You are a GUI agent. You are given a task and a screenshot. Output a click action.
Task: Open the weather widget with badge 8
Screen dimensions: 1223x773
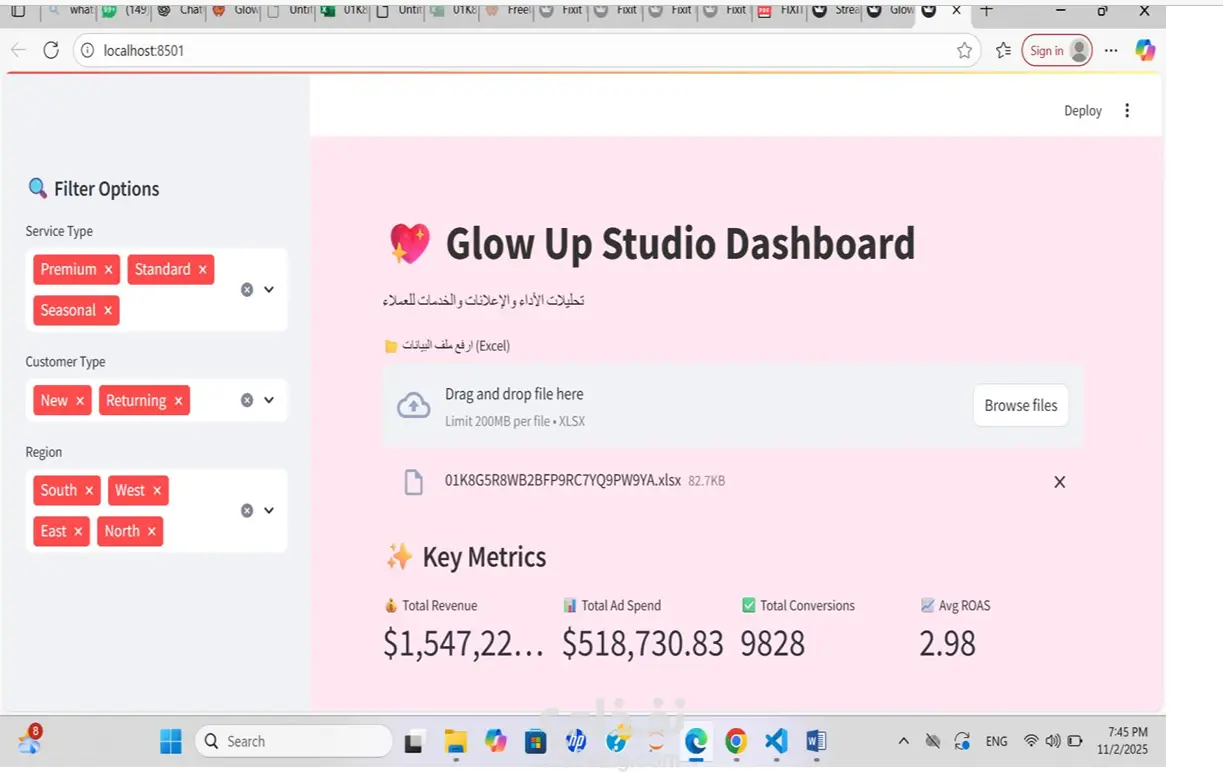[29, 740]
